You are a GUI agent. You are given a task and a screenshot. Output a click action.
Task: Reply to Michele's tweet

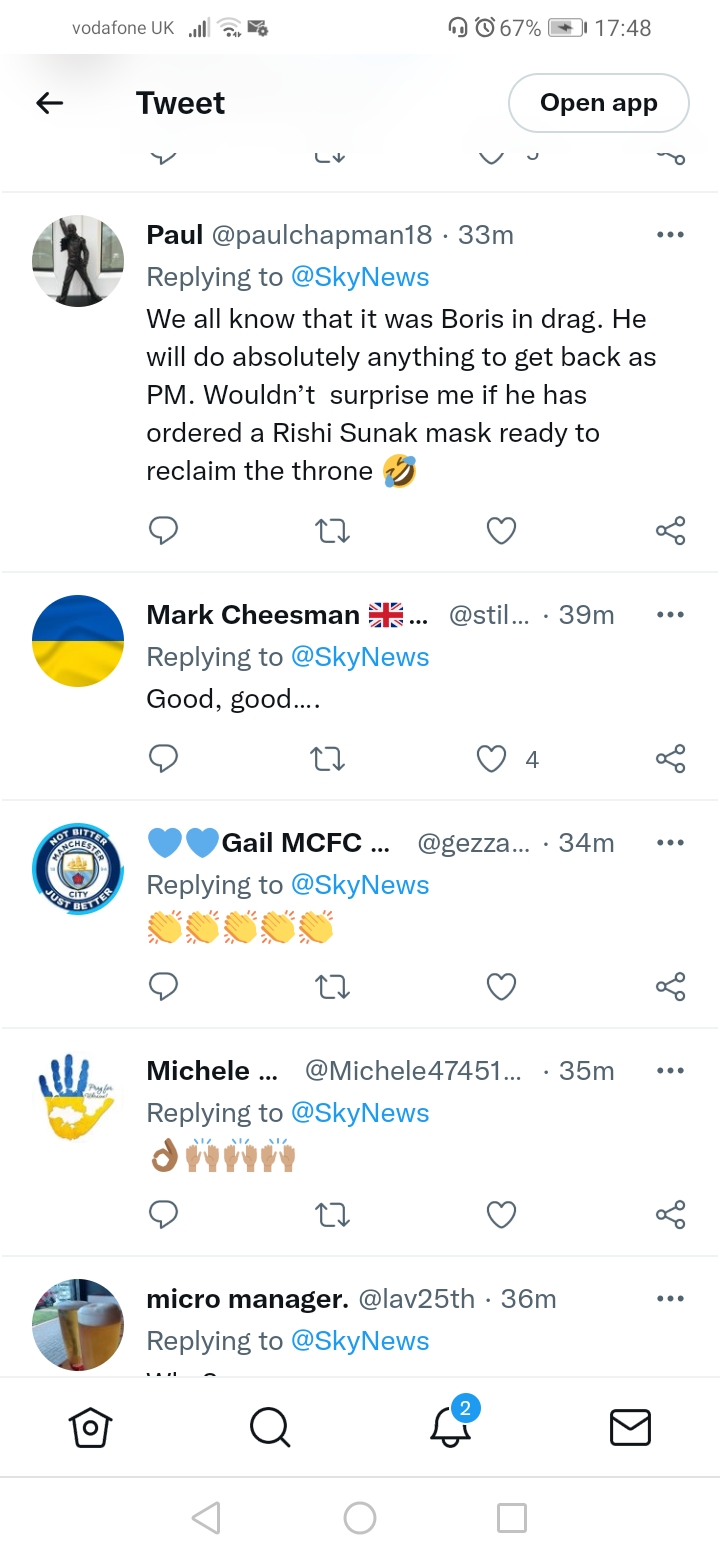click(x=163, y=1215)
